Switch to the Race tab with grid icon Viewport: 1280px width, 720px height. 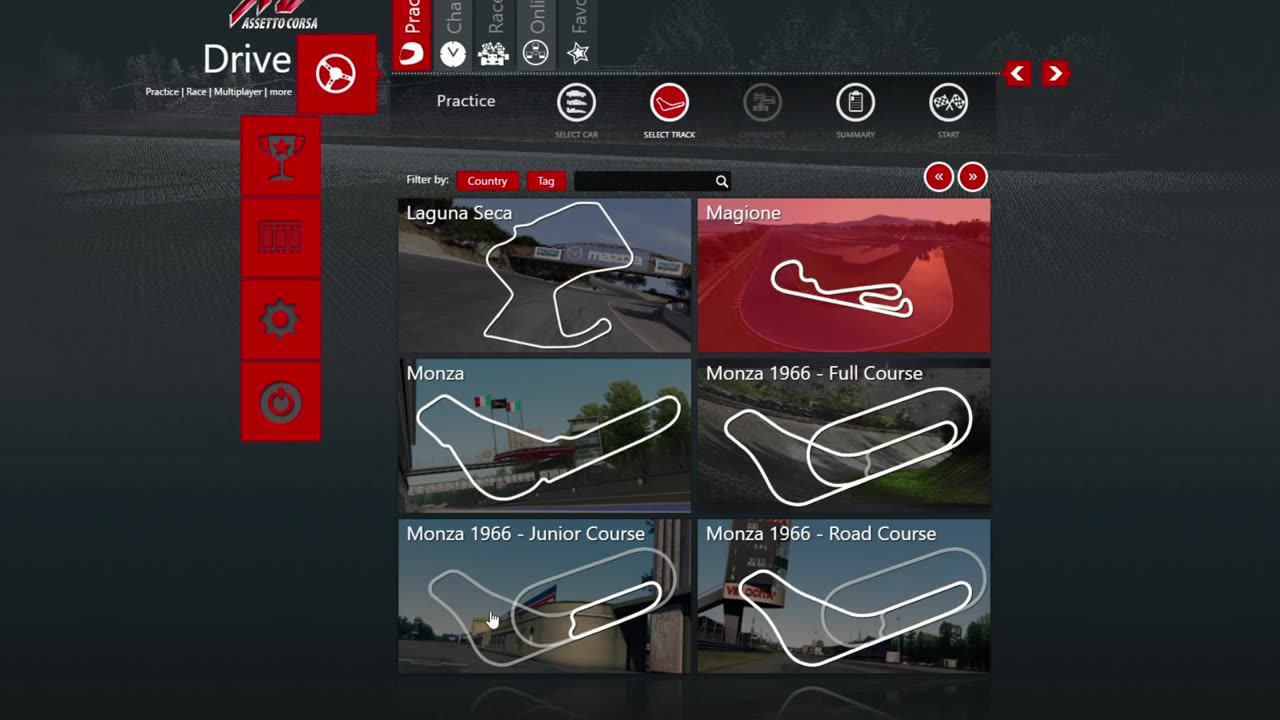pyautogui.click(x=494, y=35)
